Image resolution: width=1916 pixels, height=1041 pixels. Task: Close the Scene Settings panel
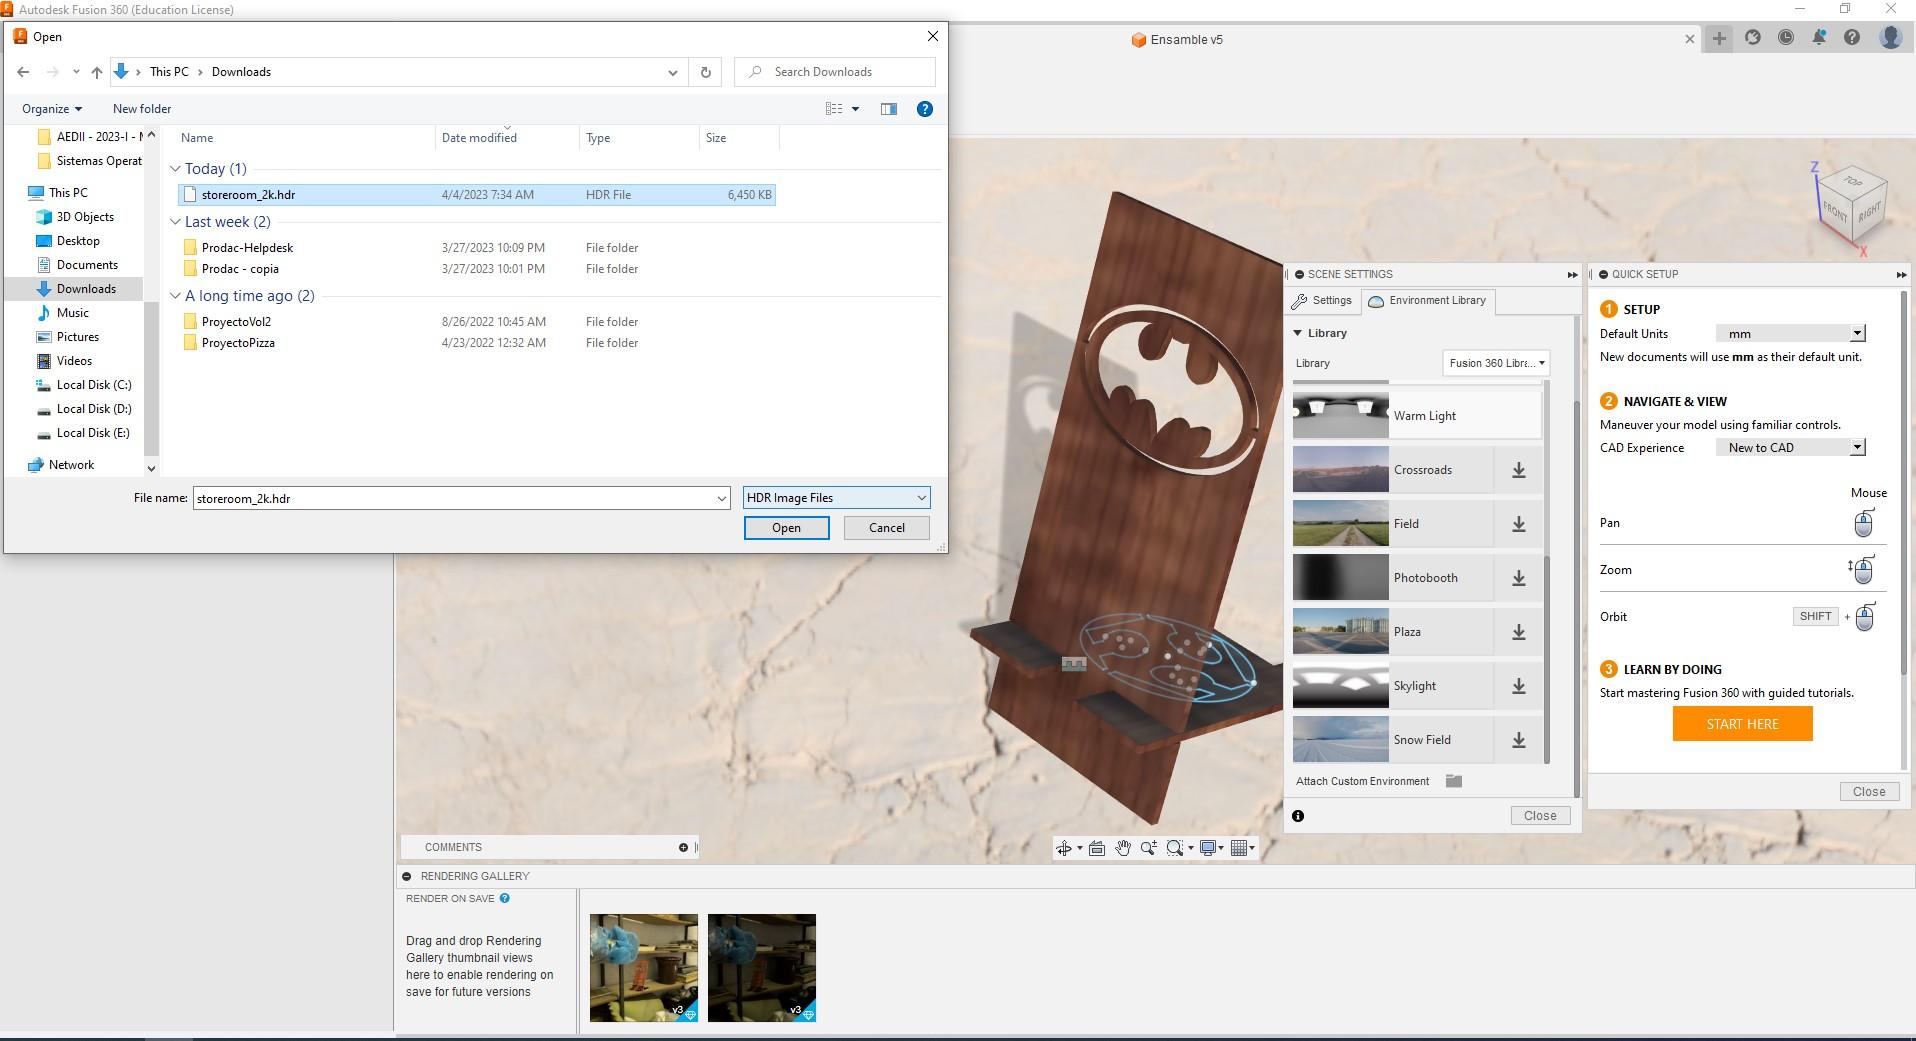pyautogui.click(x=1540, y=816)
